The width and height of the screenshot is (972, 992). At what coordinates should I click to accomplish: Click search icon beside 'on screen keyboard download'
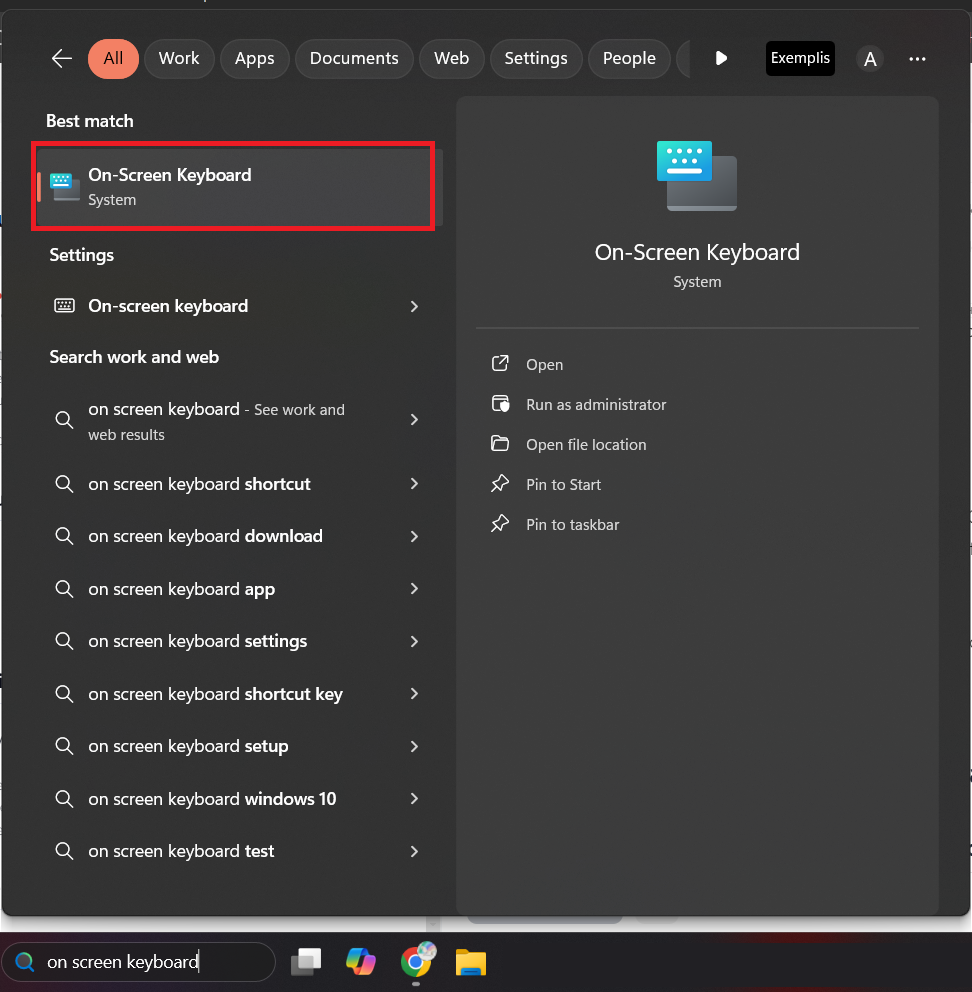coord(64,536)
